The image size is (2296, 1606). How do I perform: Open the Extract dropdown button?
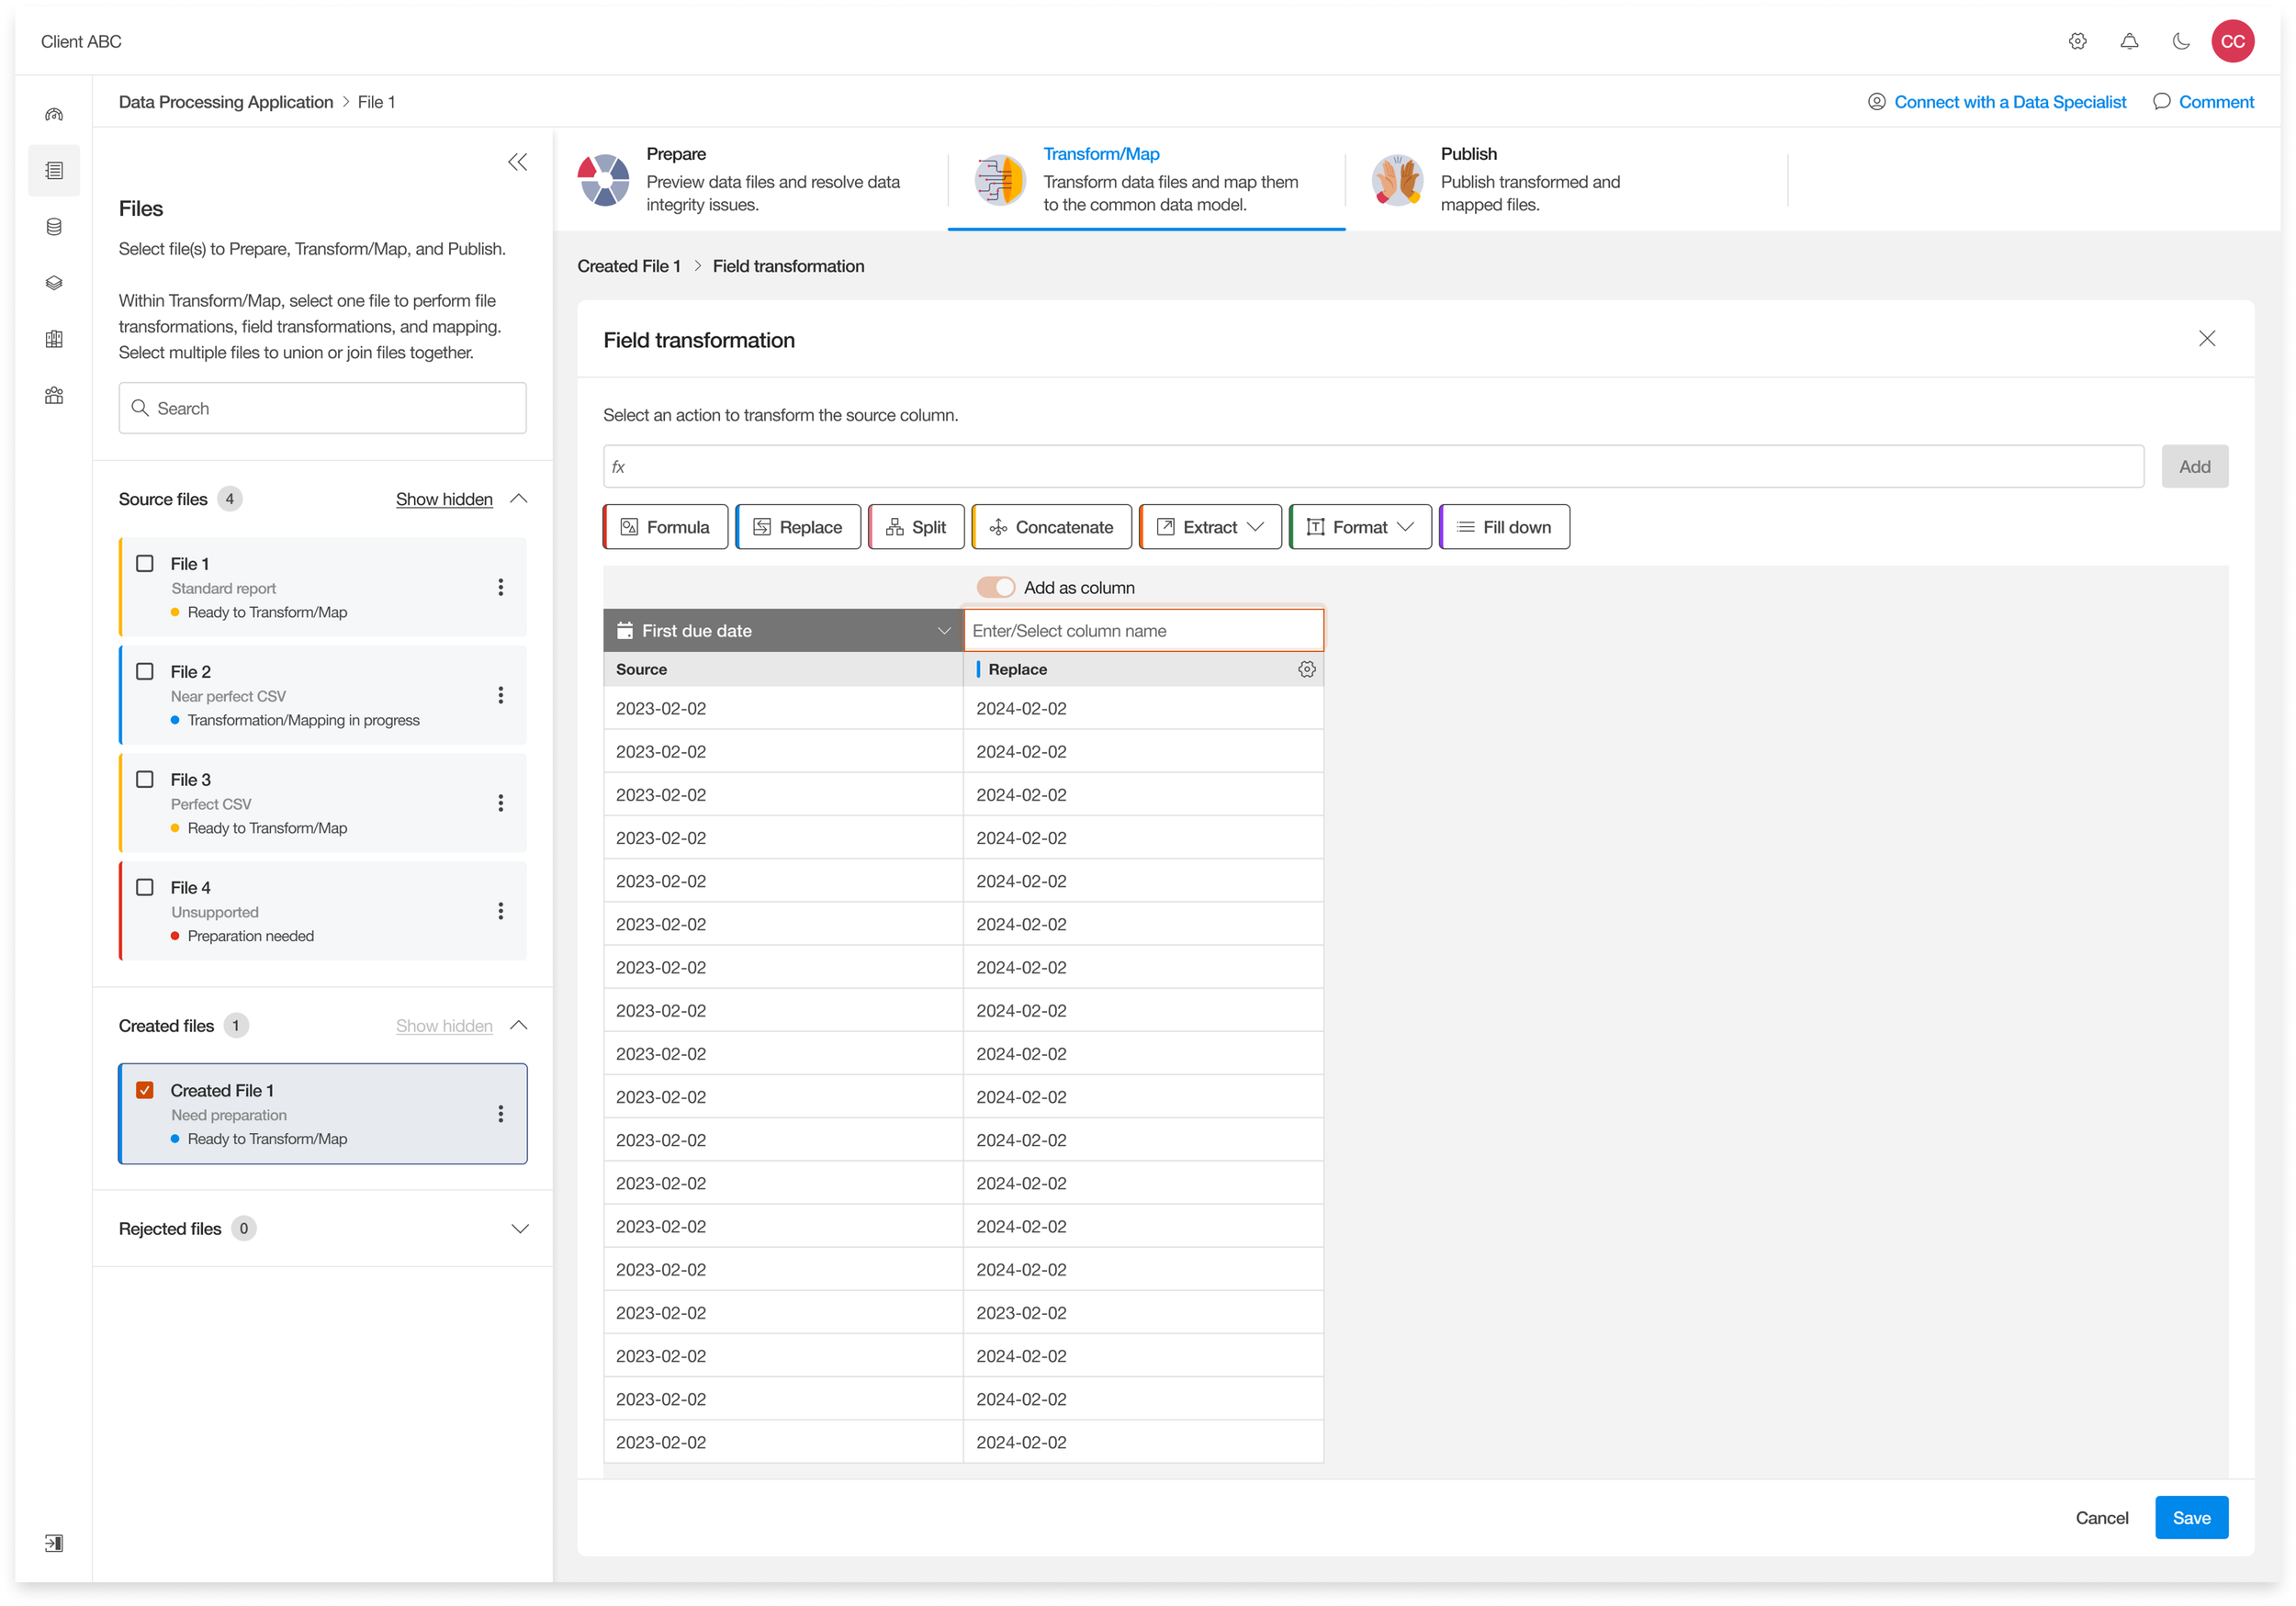(1210, 527)
